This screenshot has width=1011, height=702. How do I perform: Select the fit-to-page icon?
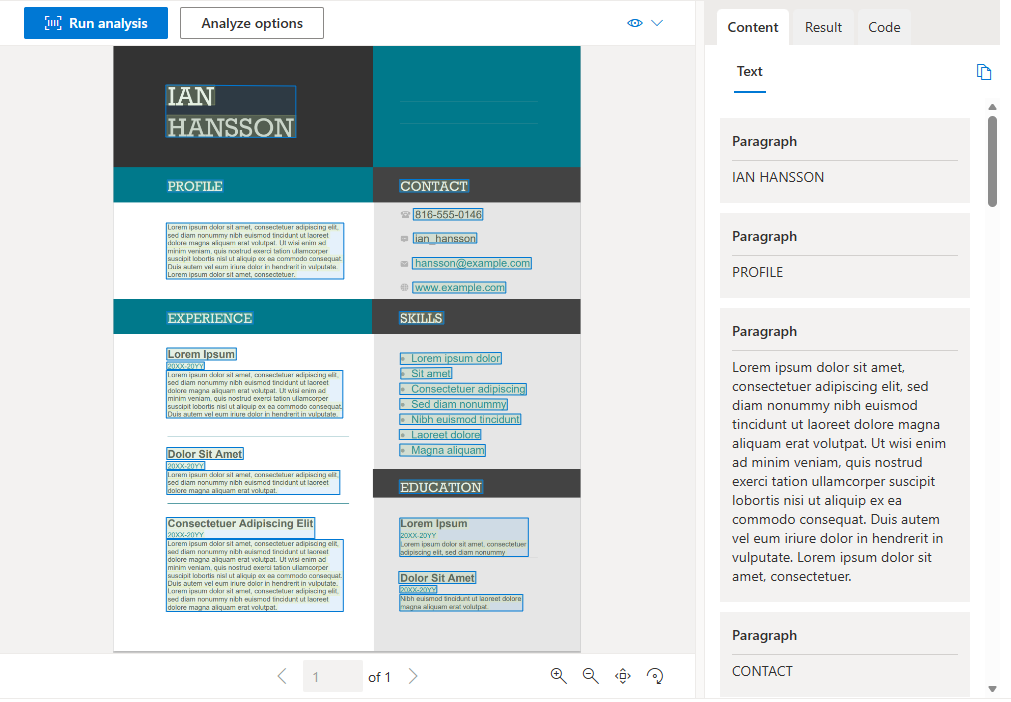(x=622, y=676)
